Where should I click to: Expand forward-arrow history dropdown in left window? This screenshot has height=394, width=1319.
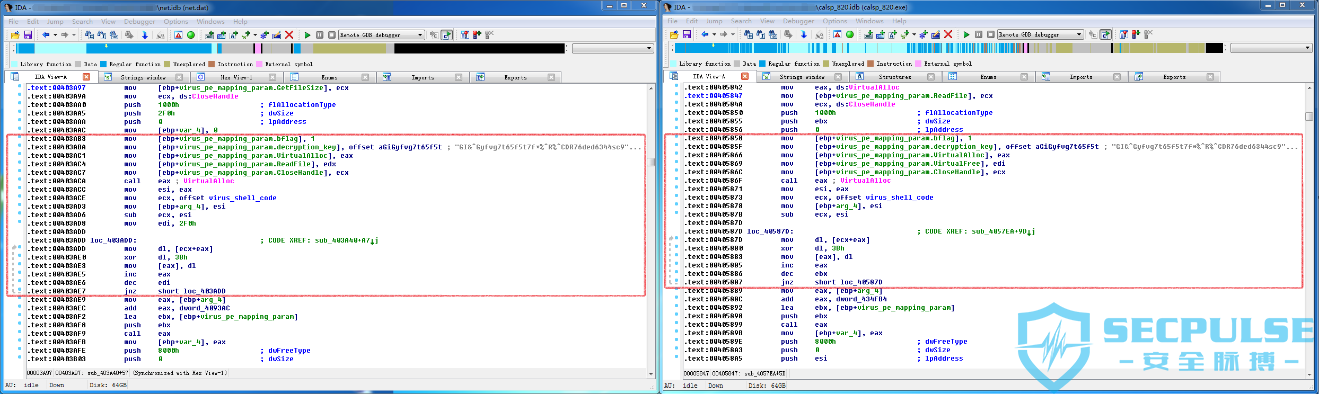[x=74, y=35]
